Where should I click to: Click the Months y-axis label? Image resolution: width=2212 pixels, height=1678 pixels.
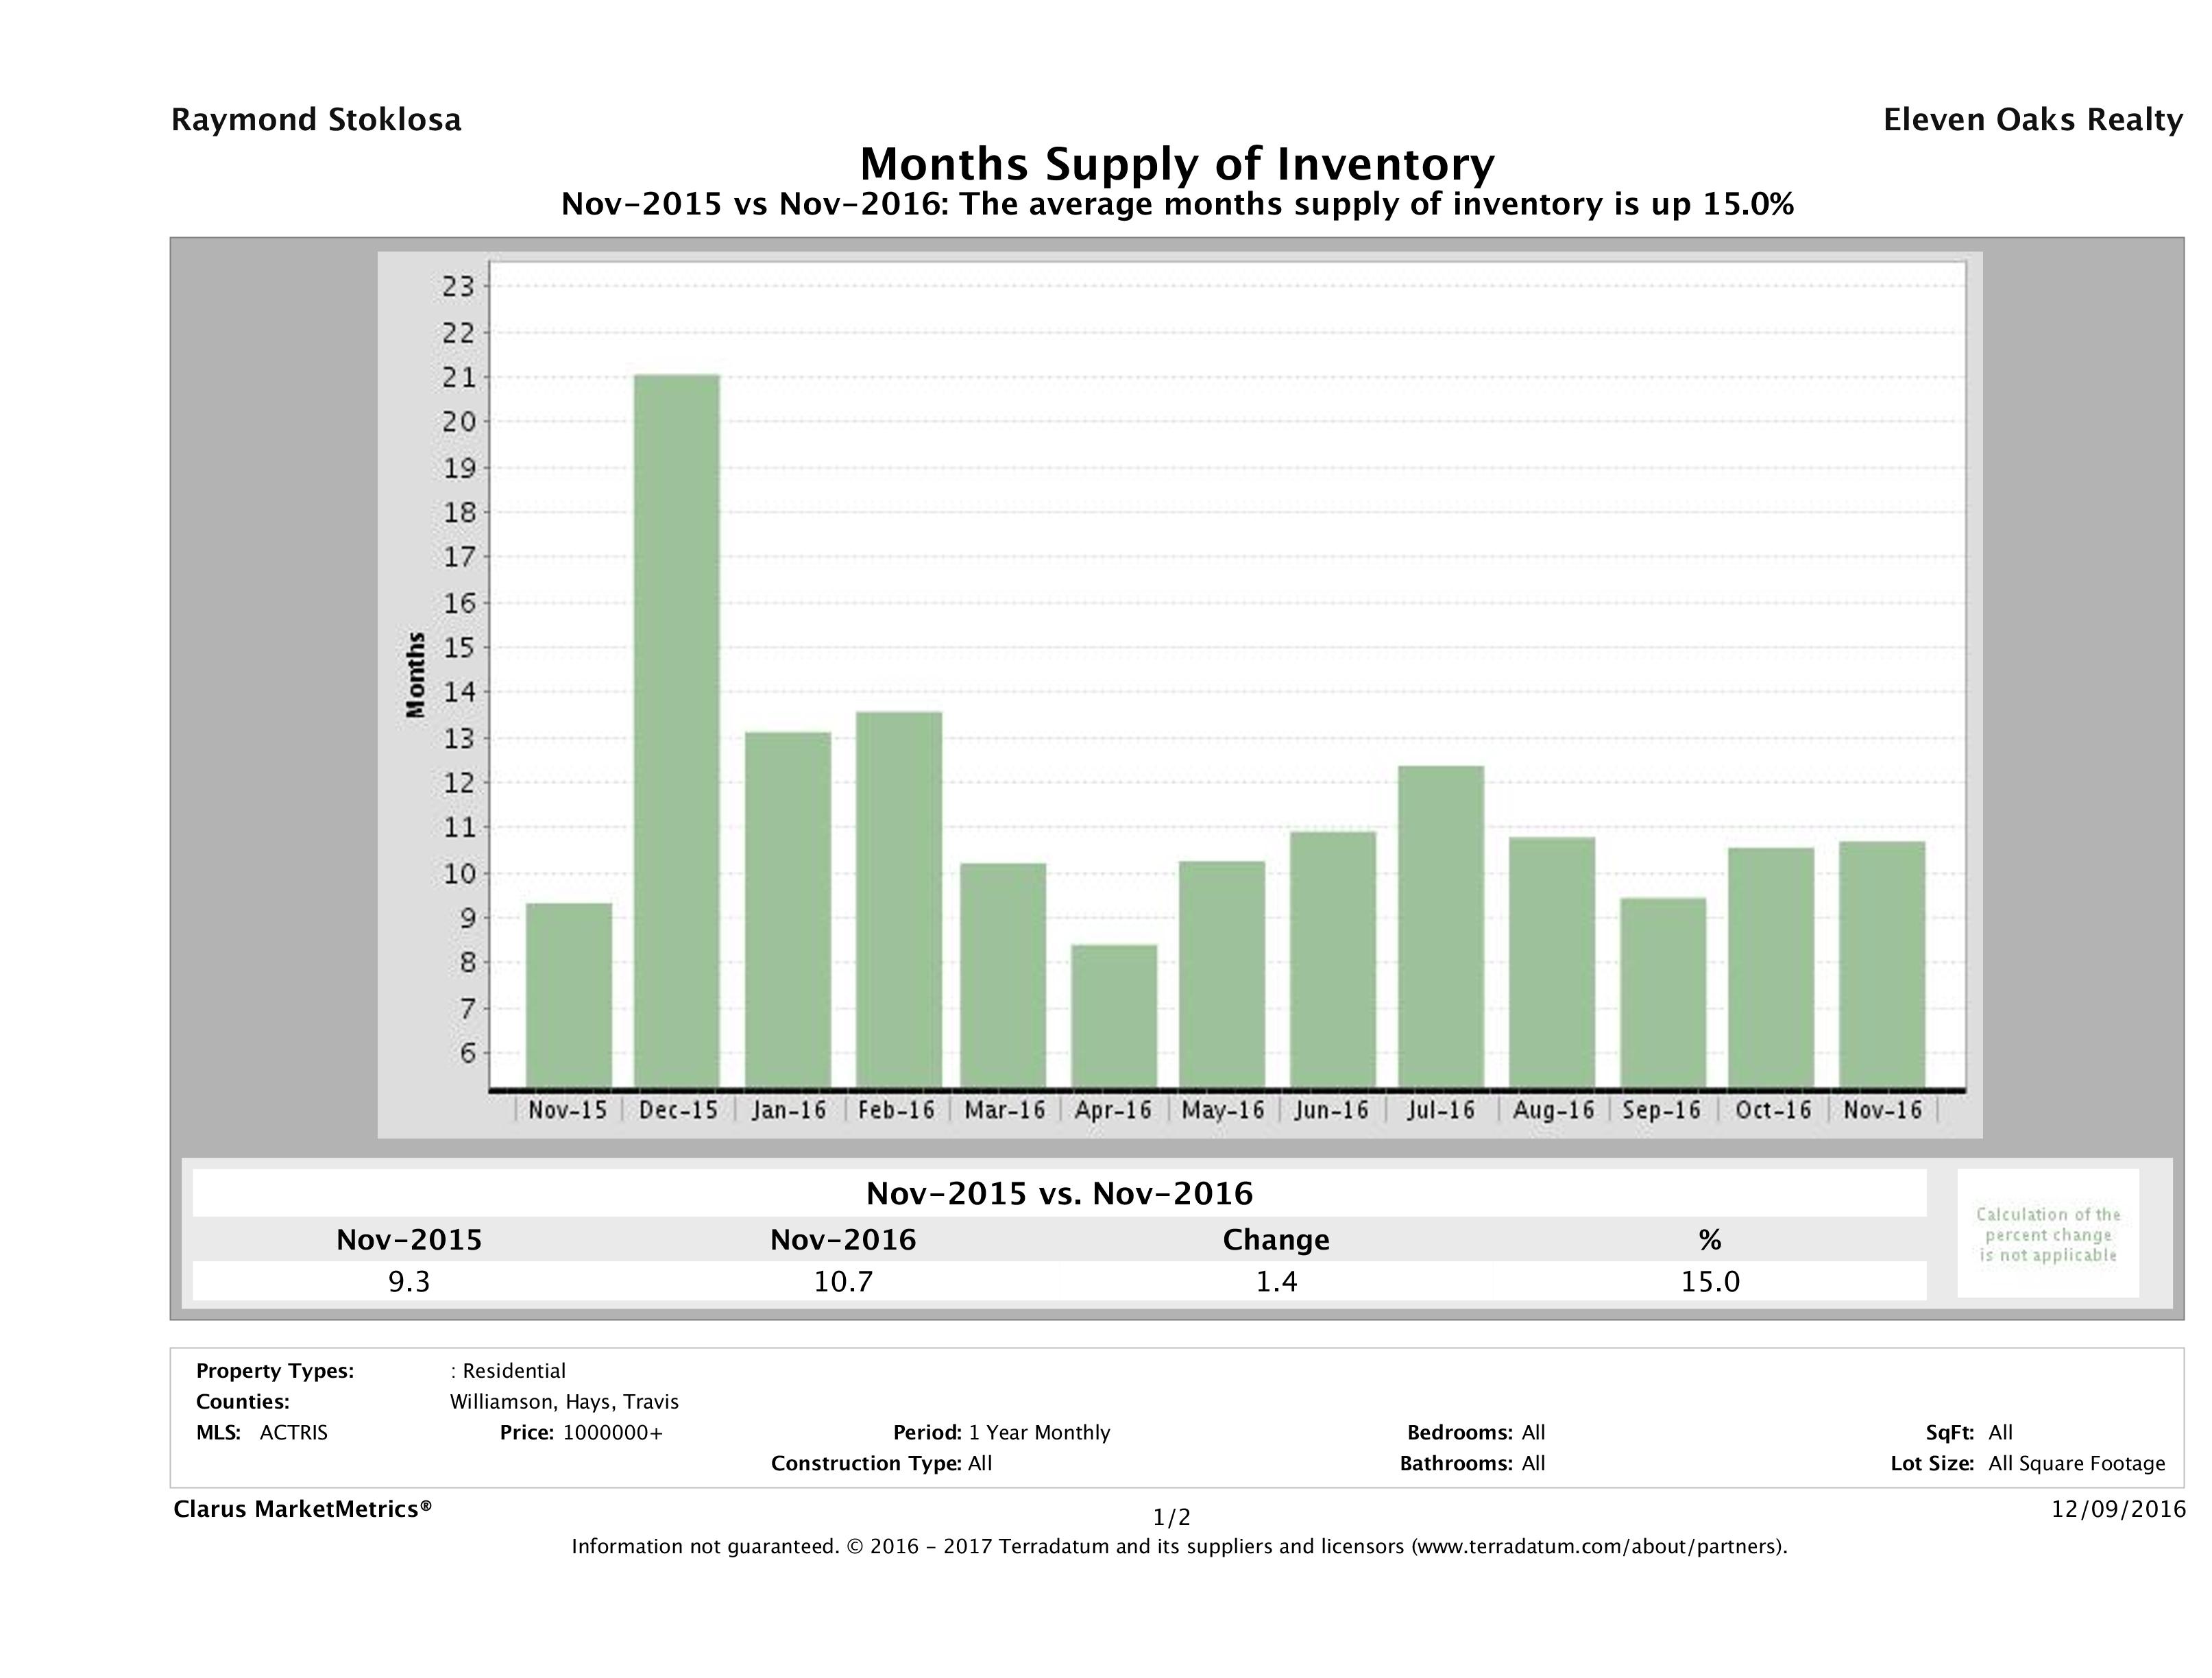[416, 675]
